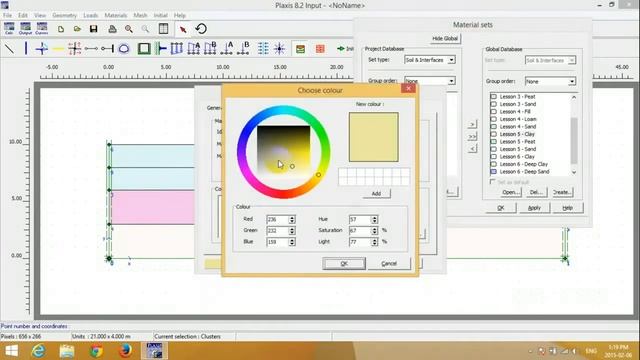Open the Initial menu

coord(161,15)
